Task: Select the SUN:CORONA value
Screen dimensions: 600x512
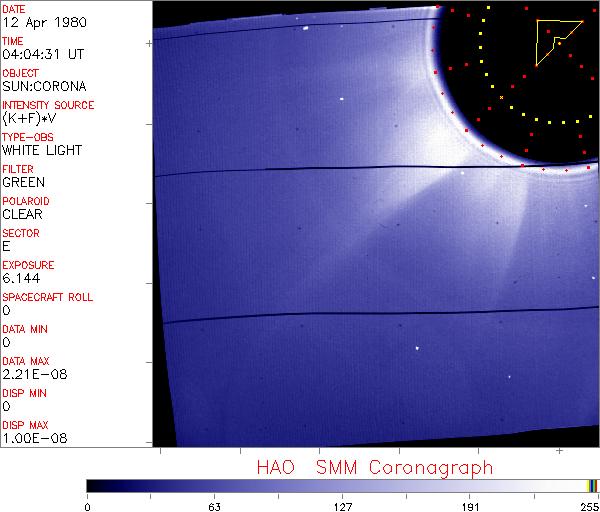Action: pyautogui.click(x=44, y=86)
